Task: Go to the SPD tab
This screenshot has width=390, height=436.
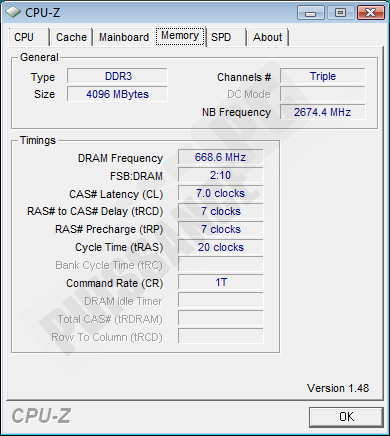Action: pos(226,37)
